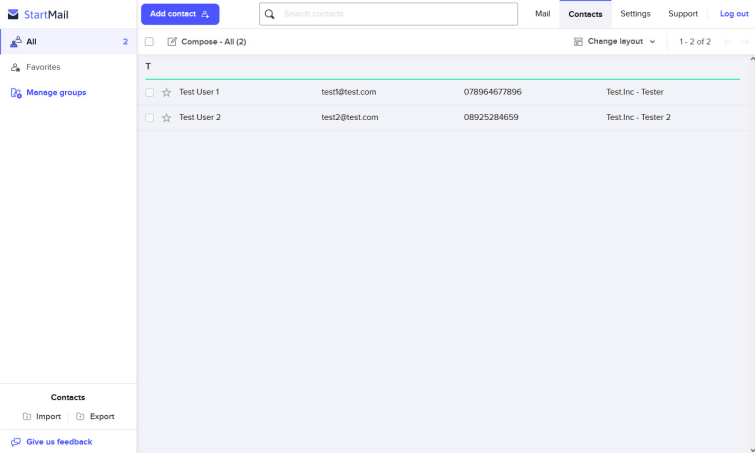Click phone number 078964677896
The image size is (755, 453).
493,92
